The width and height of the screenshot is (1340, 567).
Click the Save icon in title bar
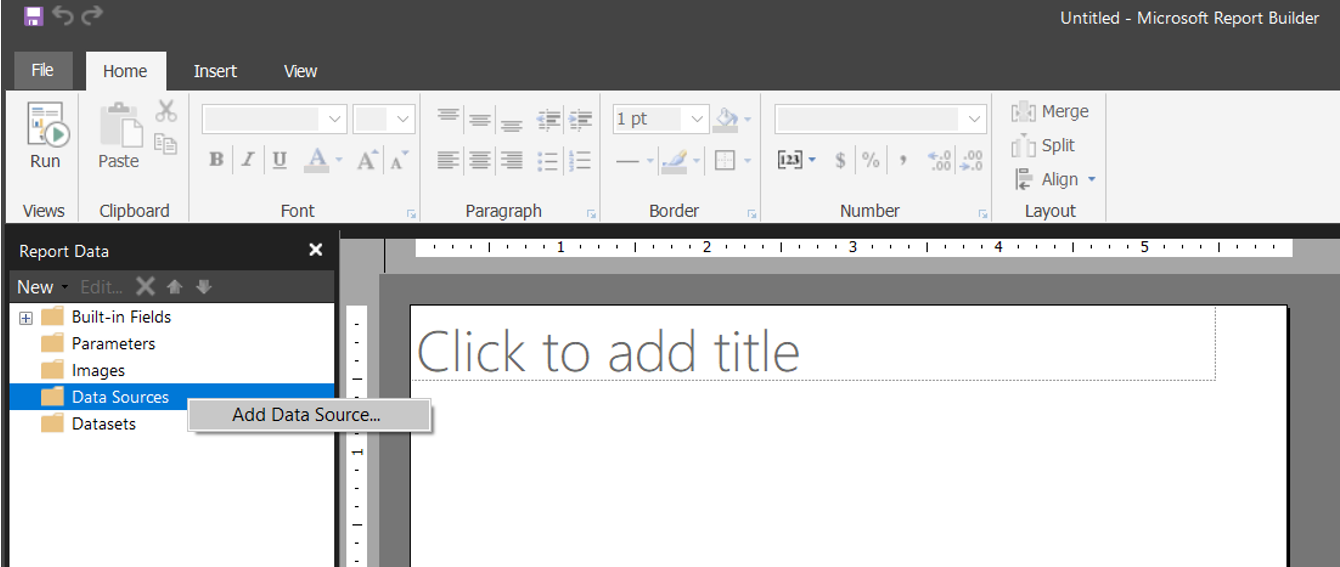click(33, 16)
